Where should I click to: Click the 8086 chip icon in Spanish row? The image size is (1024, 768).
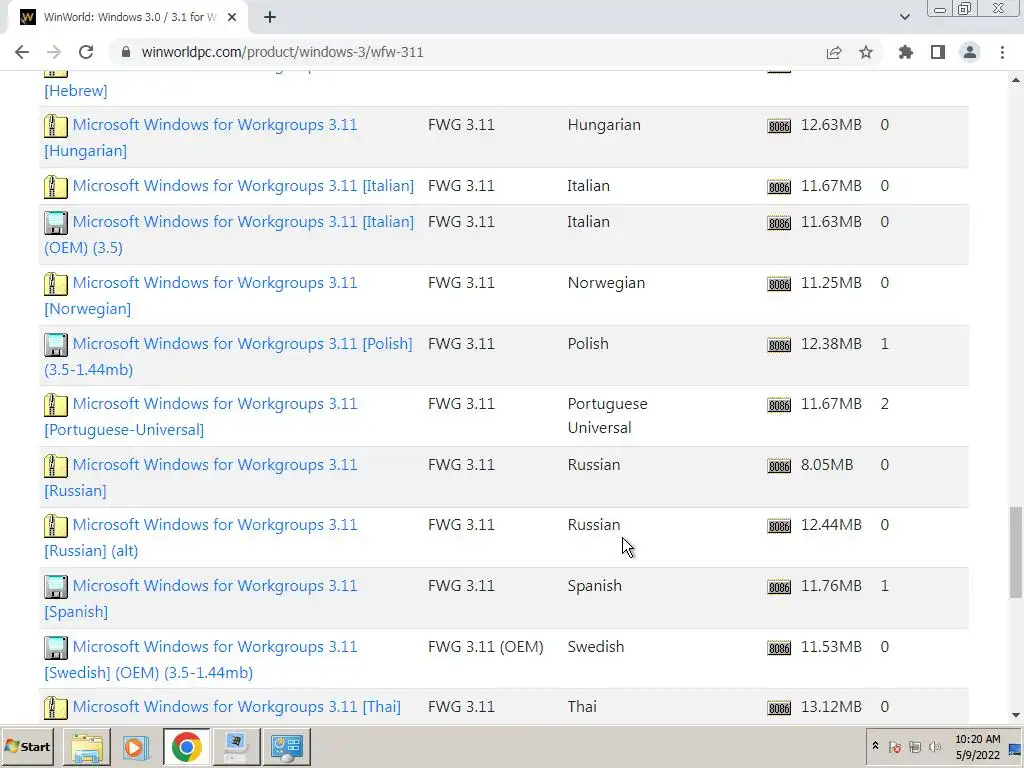(x=779, y=587)
